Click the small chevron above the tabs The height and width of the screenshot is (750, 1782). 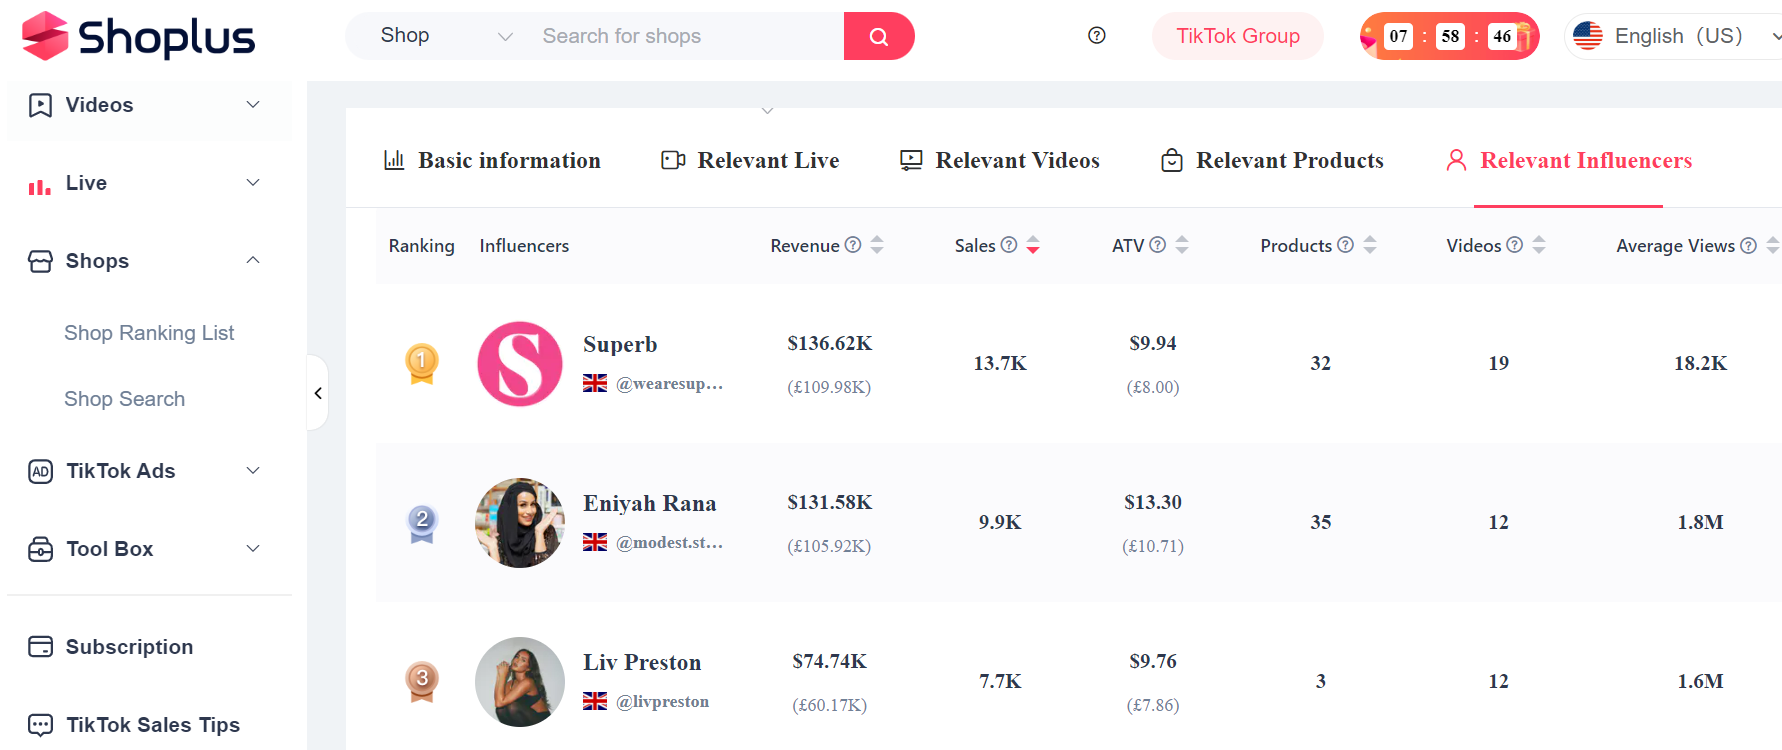pos(767,111)
